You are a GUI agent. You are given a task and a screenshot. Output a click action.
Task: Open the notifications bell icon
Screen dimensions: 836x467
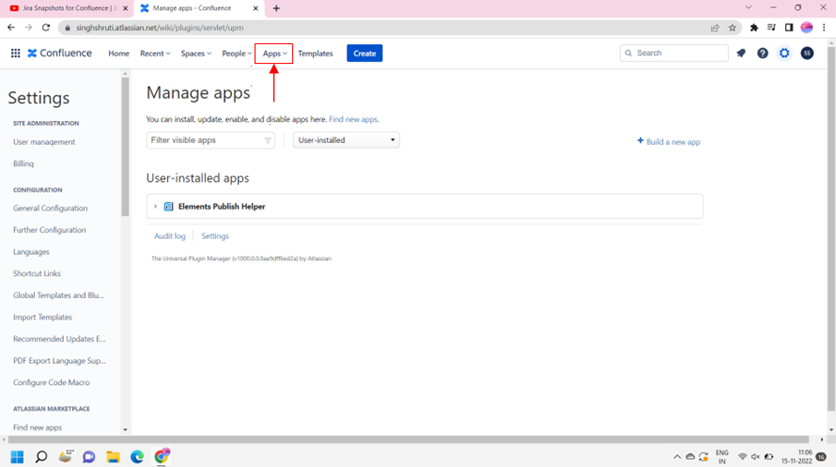pyautogui.click(x=741, y=53)
